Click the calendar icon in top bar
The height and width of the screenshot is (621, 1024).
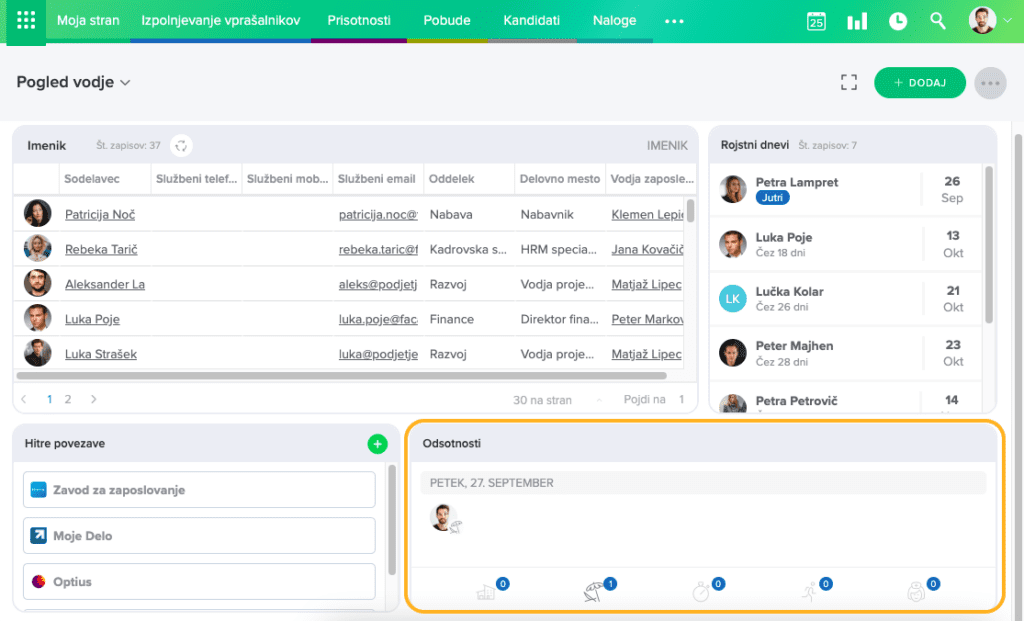(x=816, y=21)
